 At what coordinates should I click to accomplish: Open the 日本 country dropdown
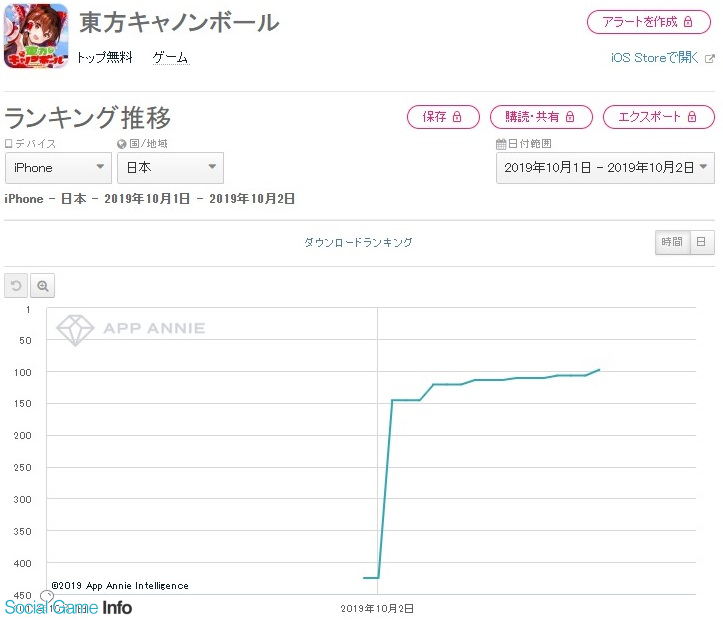tap(170, 168)
